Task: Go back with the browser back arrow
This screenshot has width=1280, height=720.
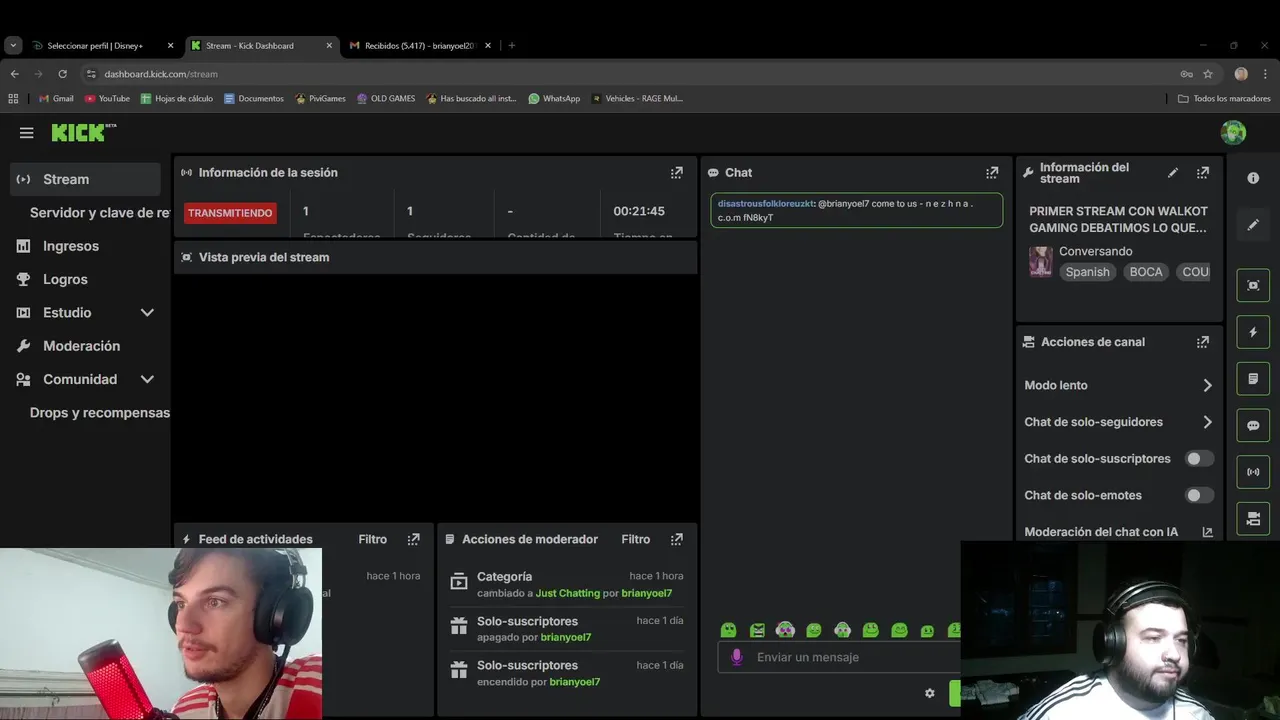Action: (x=14, y=74)
